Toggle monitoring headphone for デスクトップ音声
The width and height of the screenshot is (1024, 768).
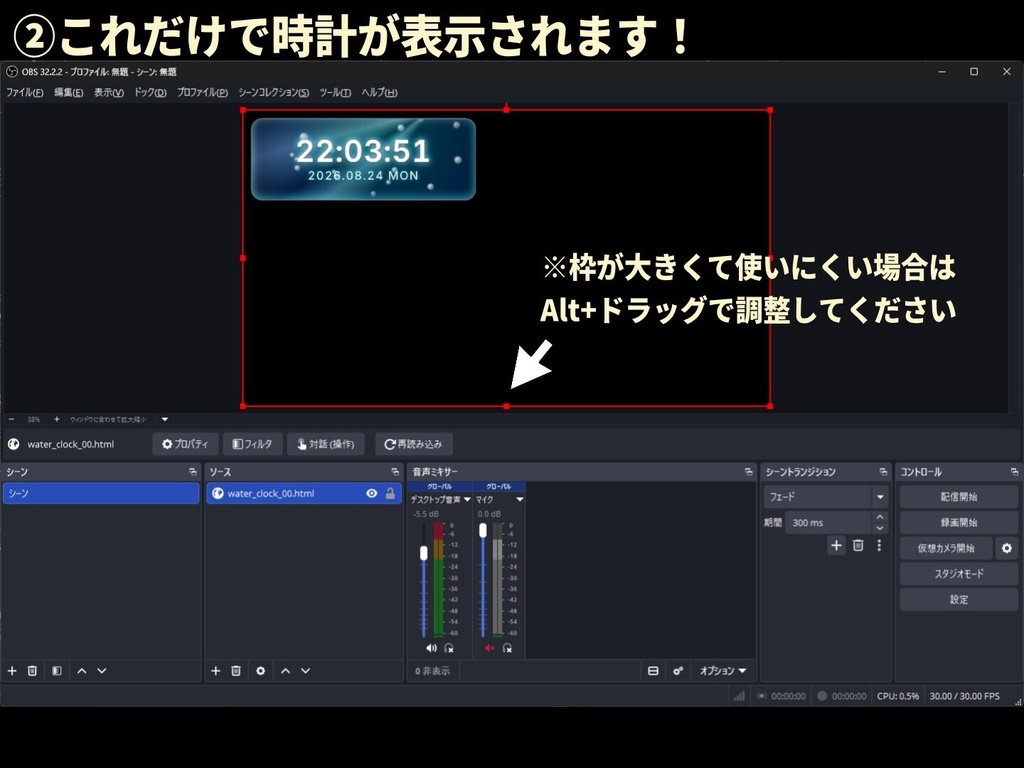coord(449,648)
